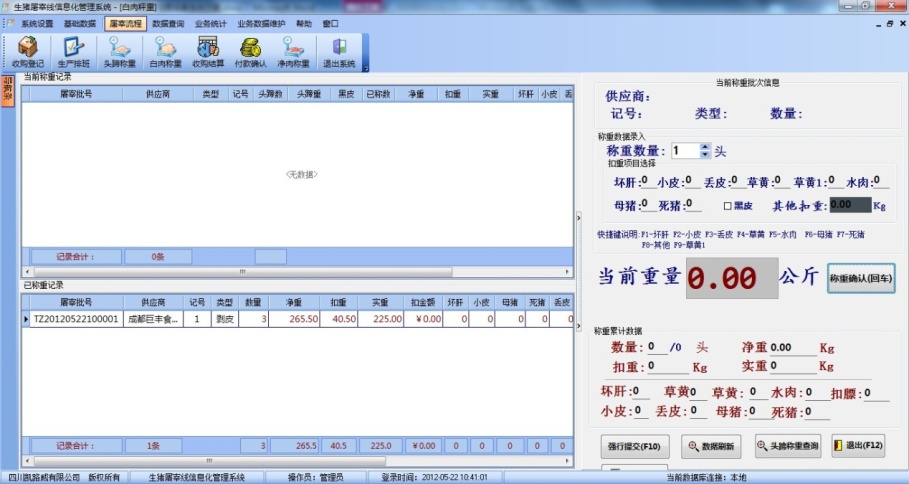Click the 水肉 deduction input field

coord(879,181)
